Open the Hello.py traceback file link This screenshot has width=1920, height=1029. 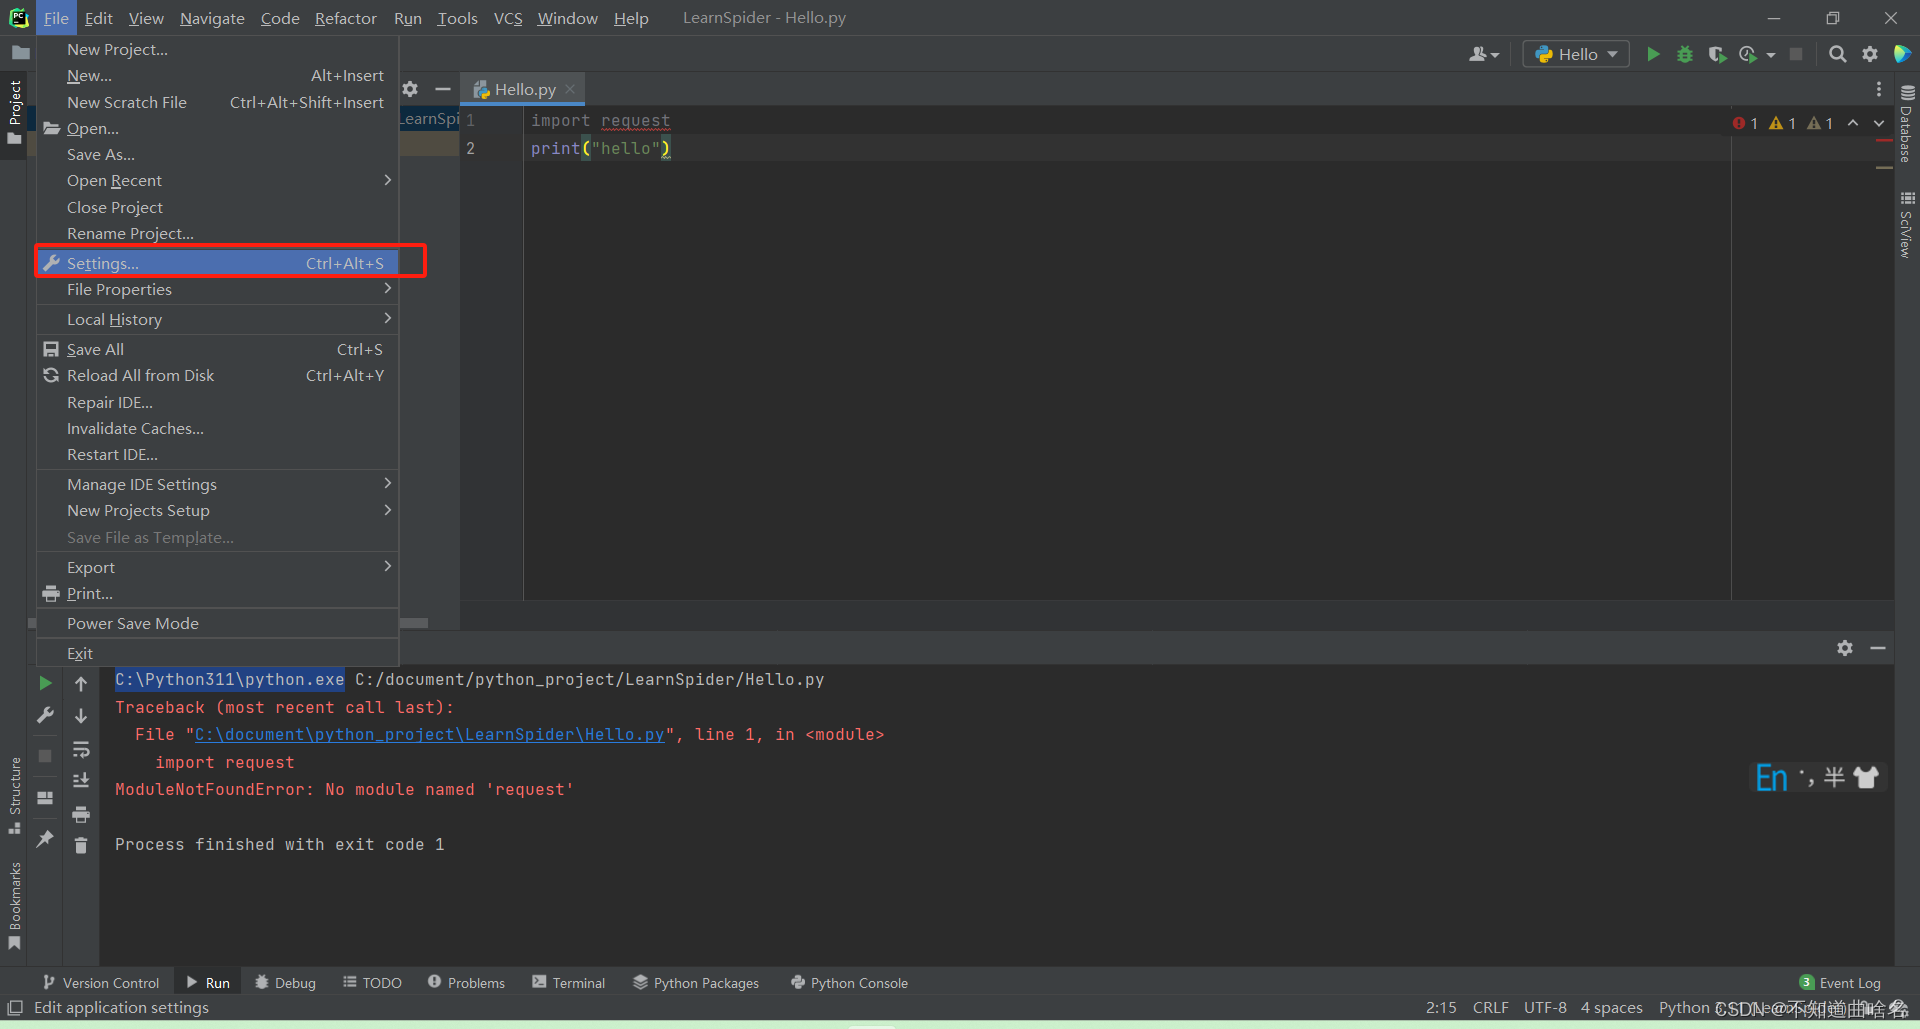click(x=429, y=734)
